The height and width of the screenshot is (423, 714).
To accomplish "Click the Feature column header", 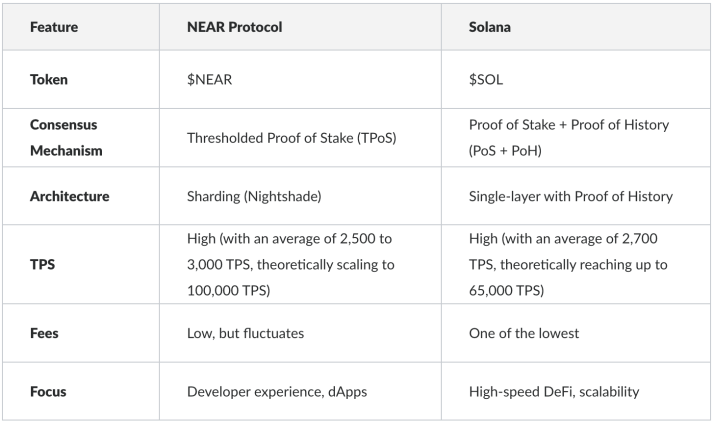I will pyautogui.click(x=54, y=27).
